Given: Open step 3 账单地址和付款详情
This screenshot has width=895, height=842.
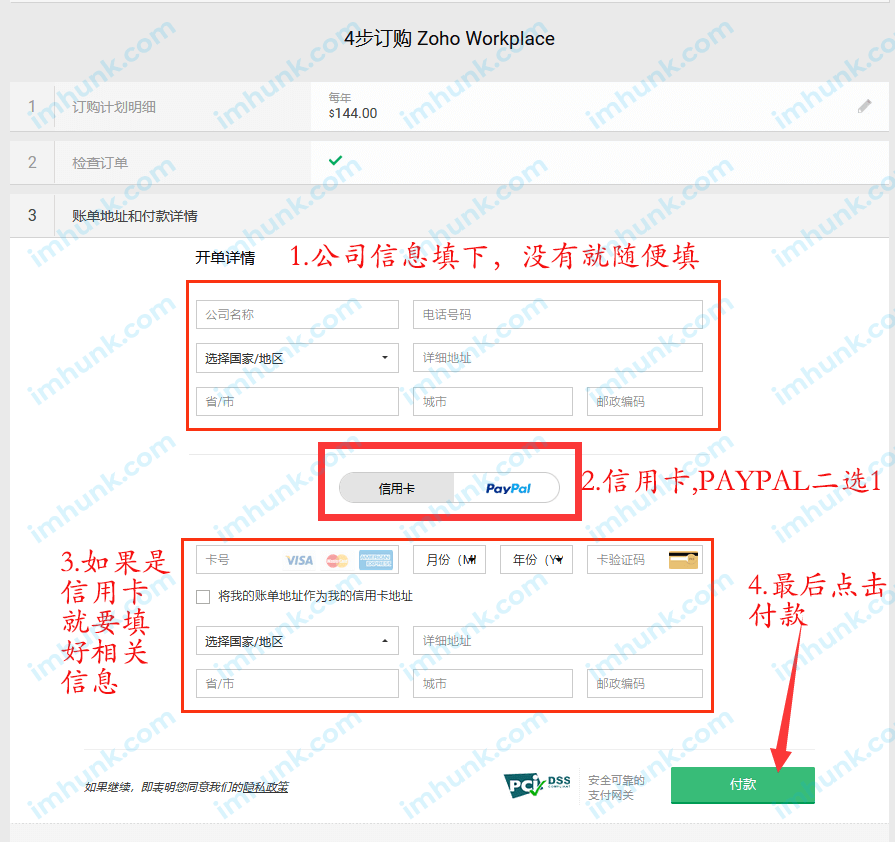Looking at the screenshot, I should [x=449, y=216].
